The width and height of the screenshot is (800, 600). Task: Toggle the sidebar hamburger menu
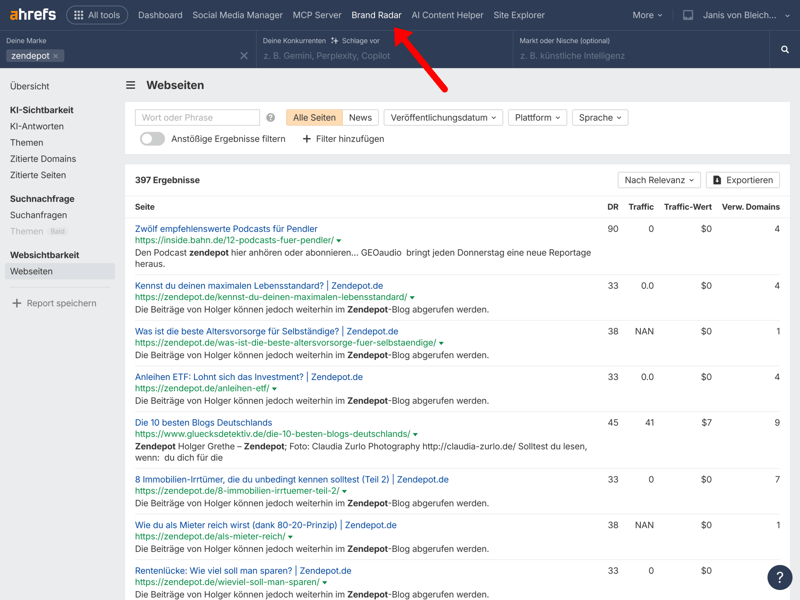pyautogui.click(x=131, y=86)
